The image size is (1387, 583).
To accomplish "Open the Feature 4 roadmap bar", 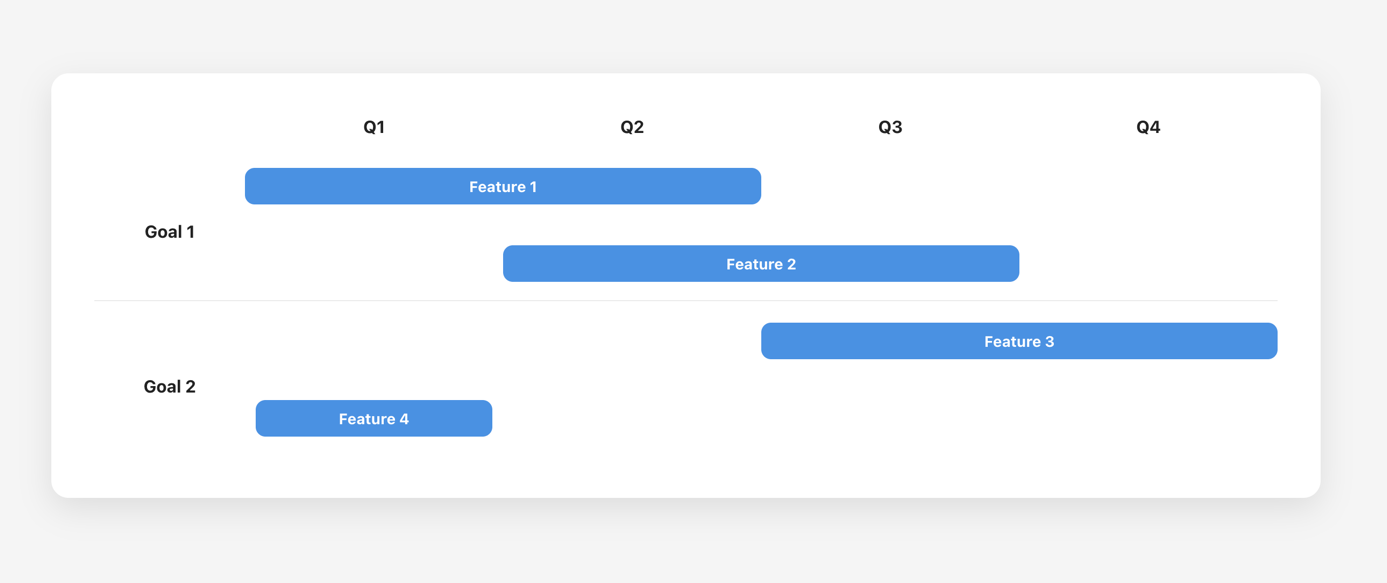I will pyautogui.click(x=374, y=419).
